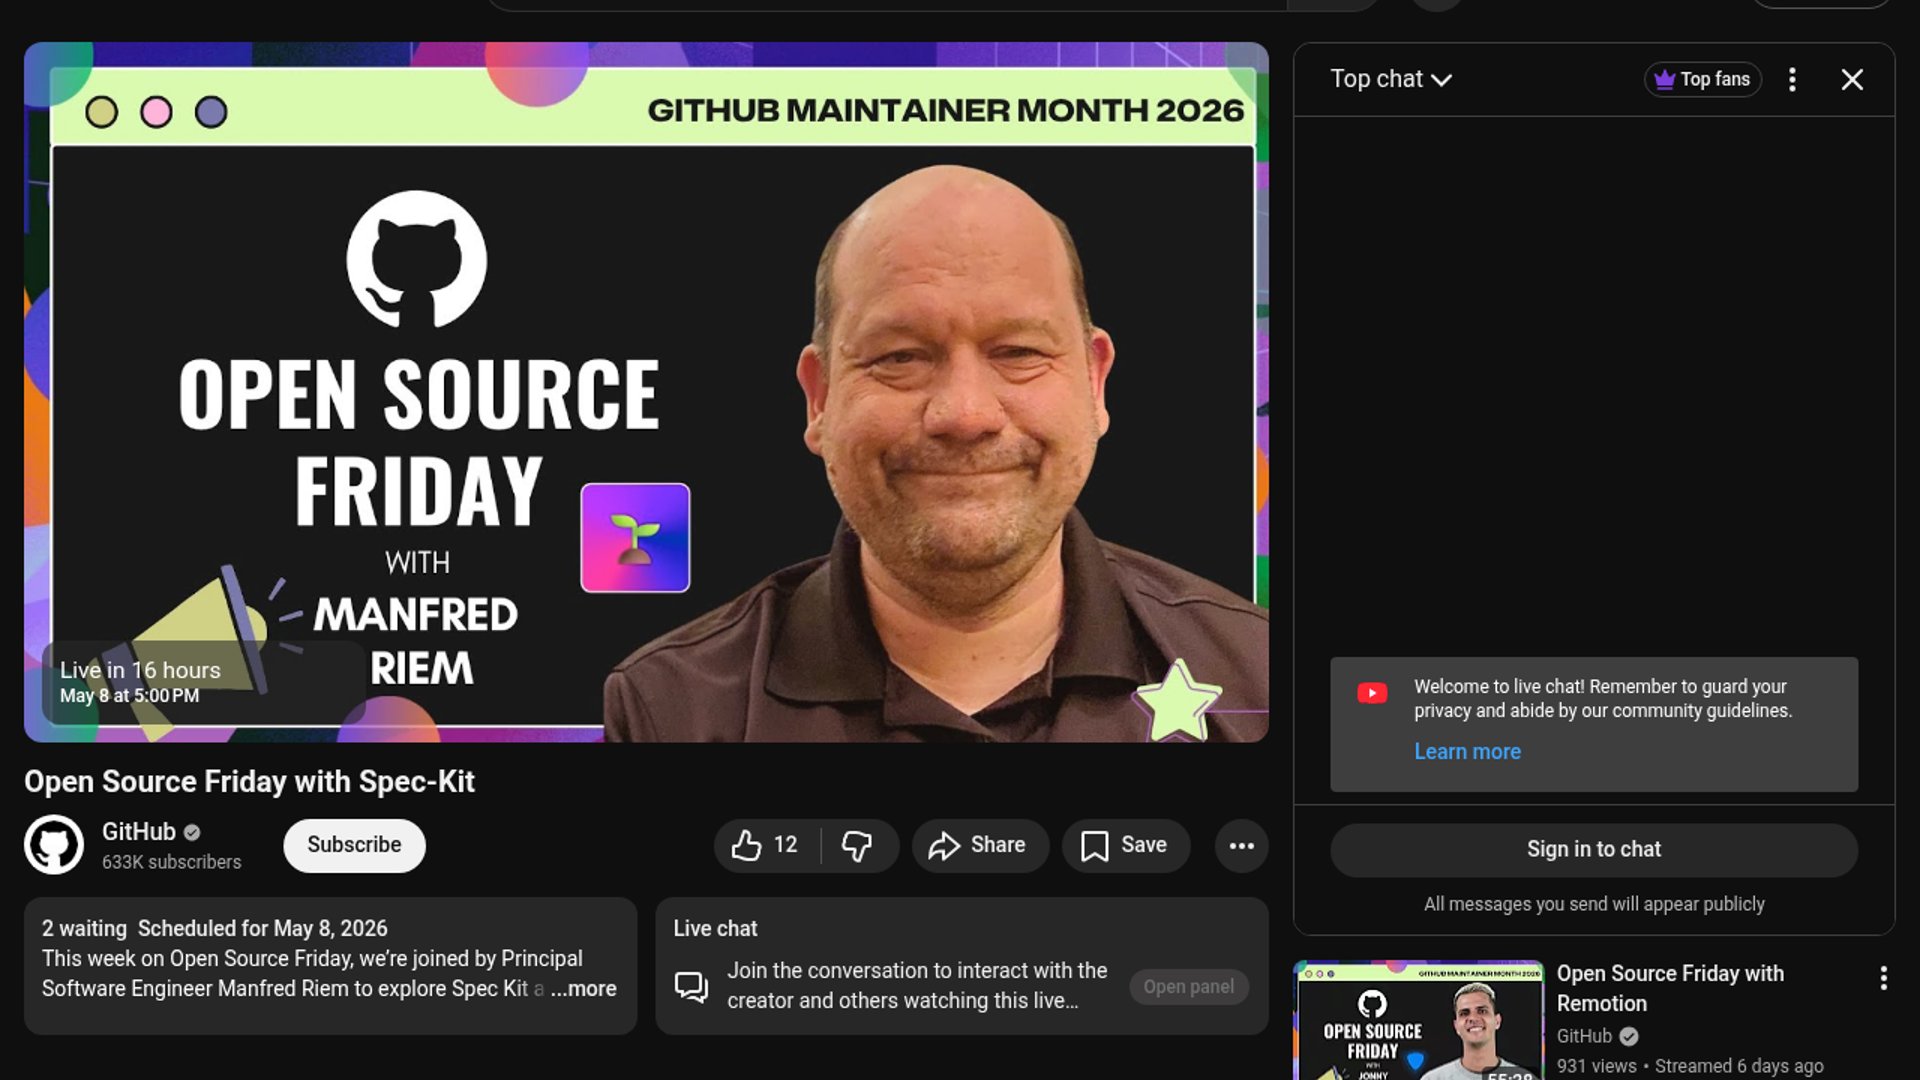Image resolution: width=1920 pixels, height=1080 pixels.
Task: Dislike the video with thumbs down icon
Action: click(x=857, y=846)
